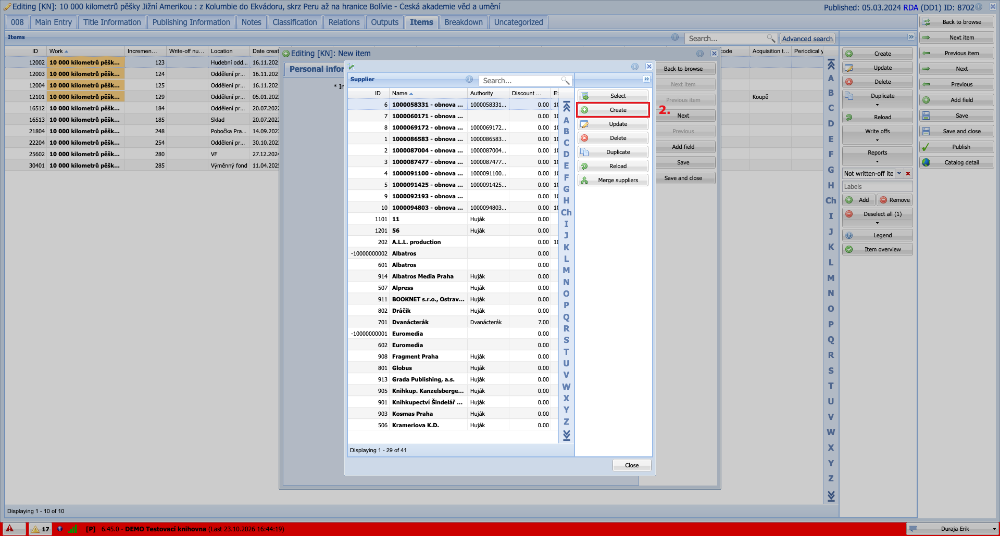Open the Legend button
The image size is (1000, 536).
878,235
